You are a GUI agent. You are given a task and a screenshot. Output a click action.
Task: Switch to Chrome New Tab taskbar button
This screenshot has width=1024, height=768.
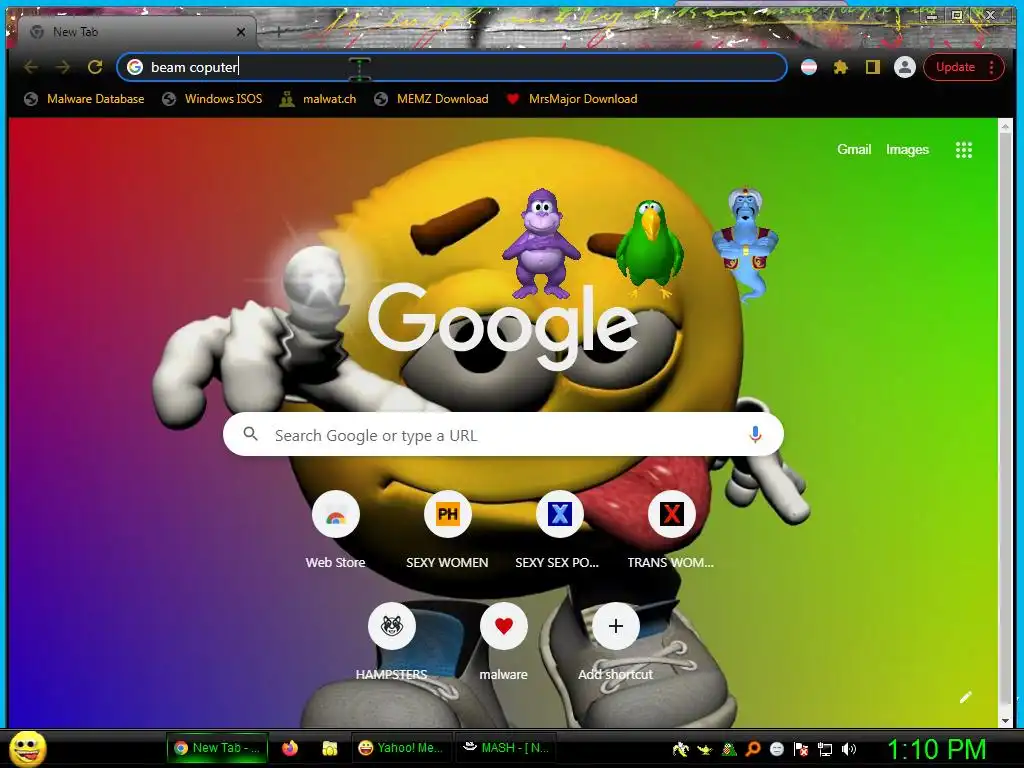pos(217,748)
